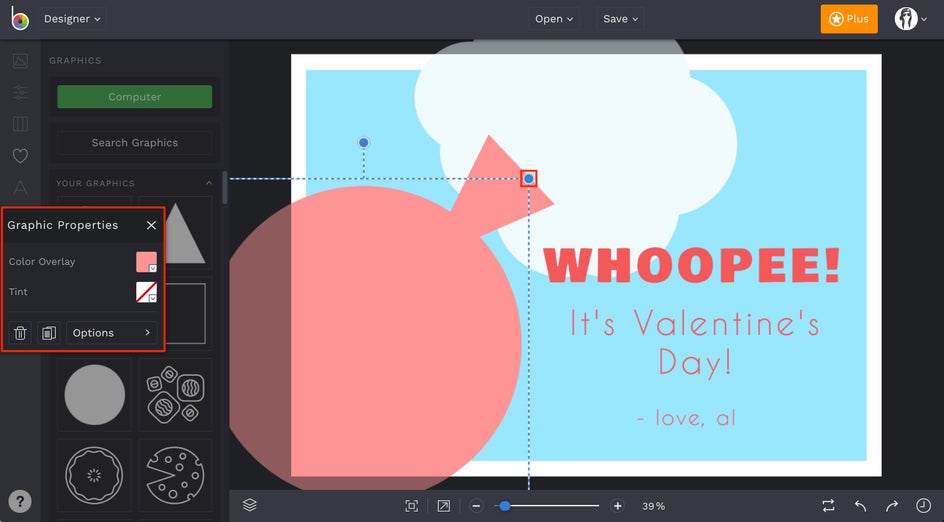This screenshot has width=944, height=522.
Task: Open the Text sidebar icon
Action: click(20, 188)
